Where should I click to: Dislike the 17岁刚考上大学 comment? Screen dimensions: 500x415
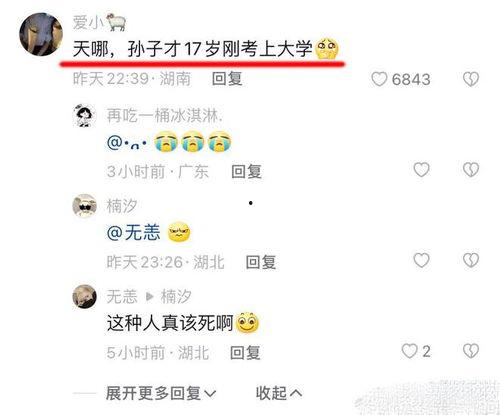point(471,79)
